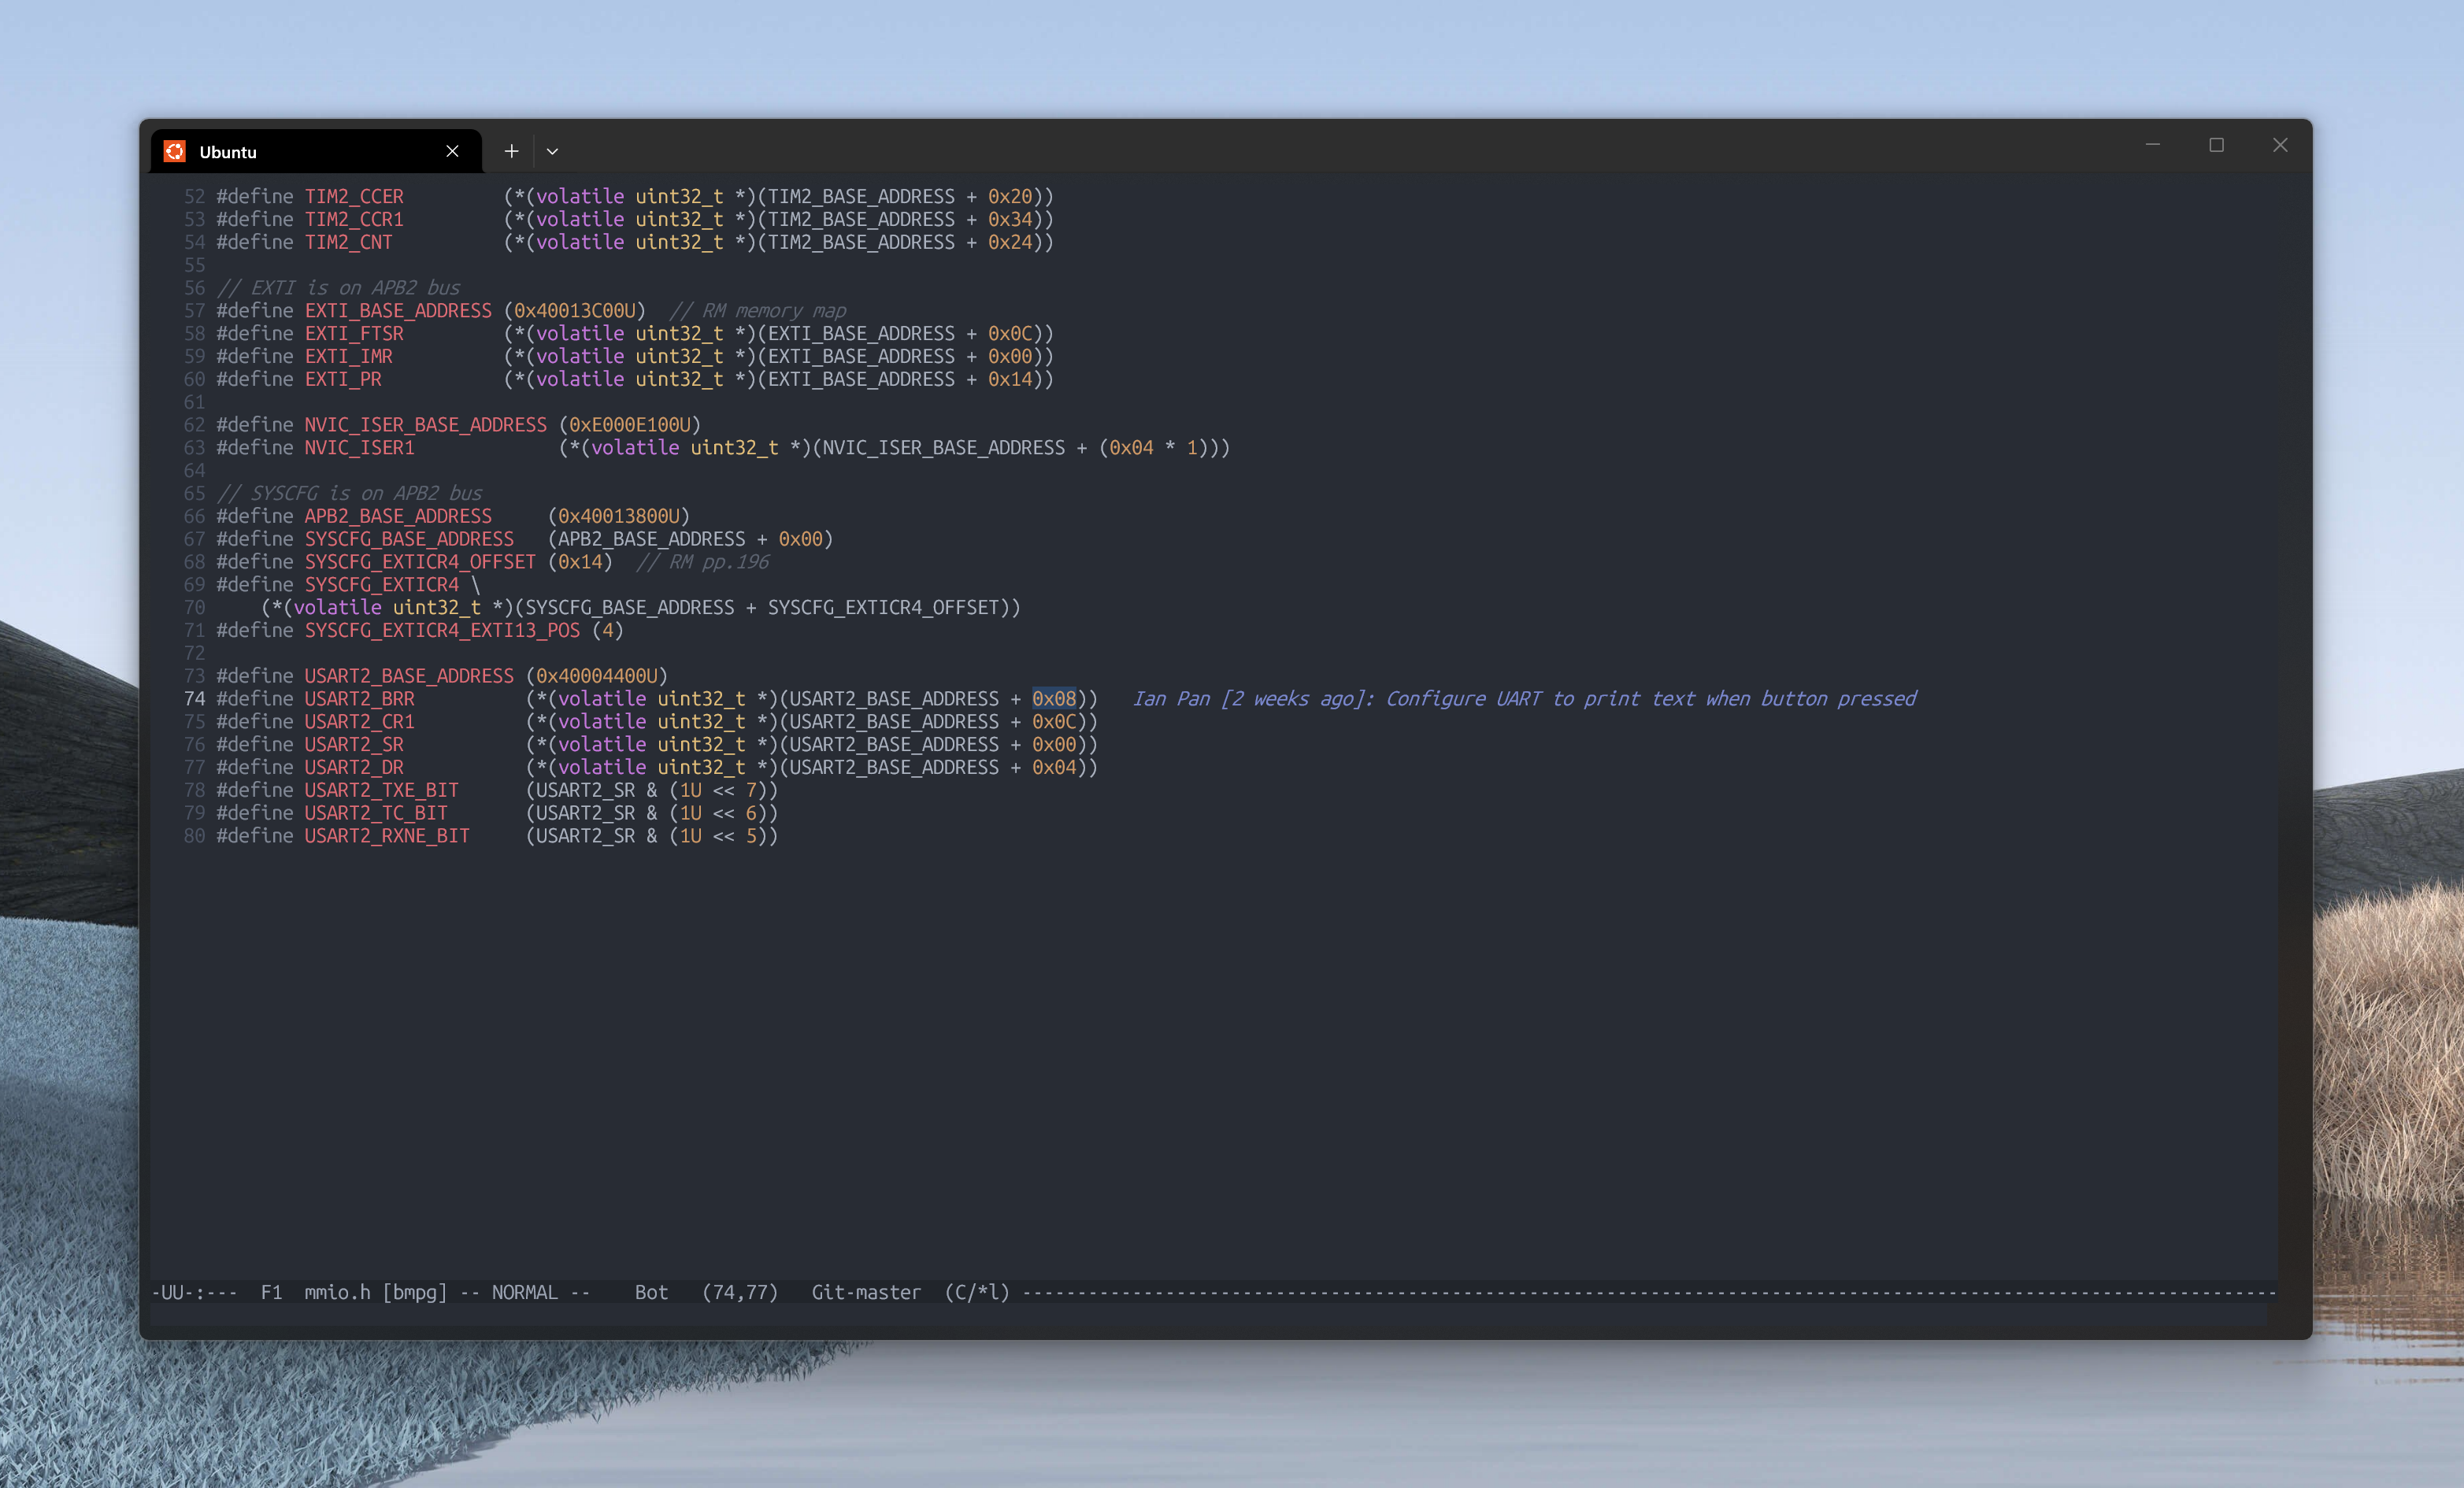Close the Ubuntu tab

452,151
